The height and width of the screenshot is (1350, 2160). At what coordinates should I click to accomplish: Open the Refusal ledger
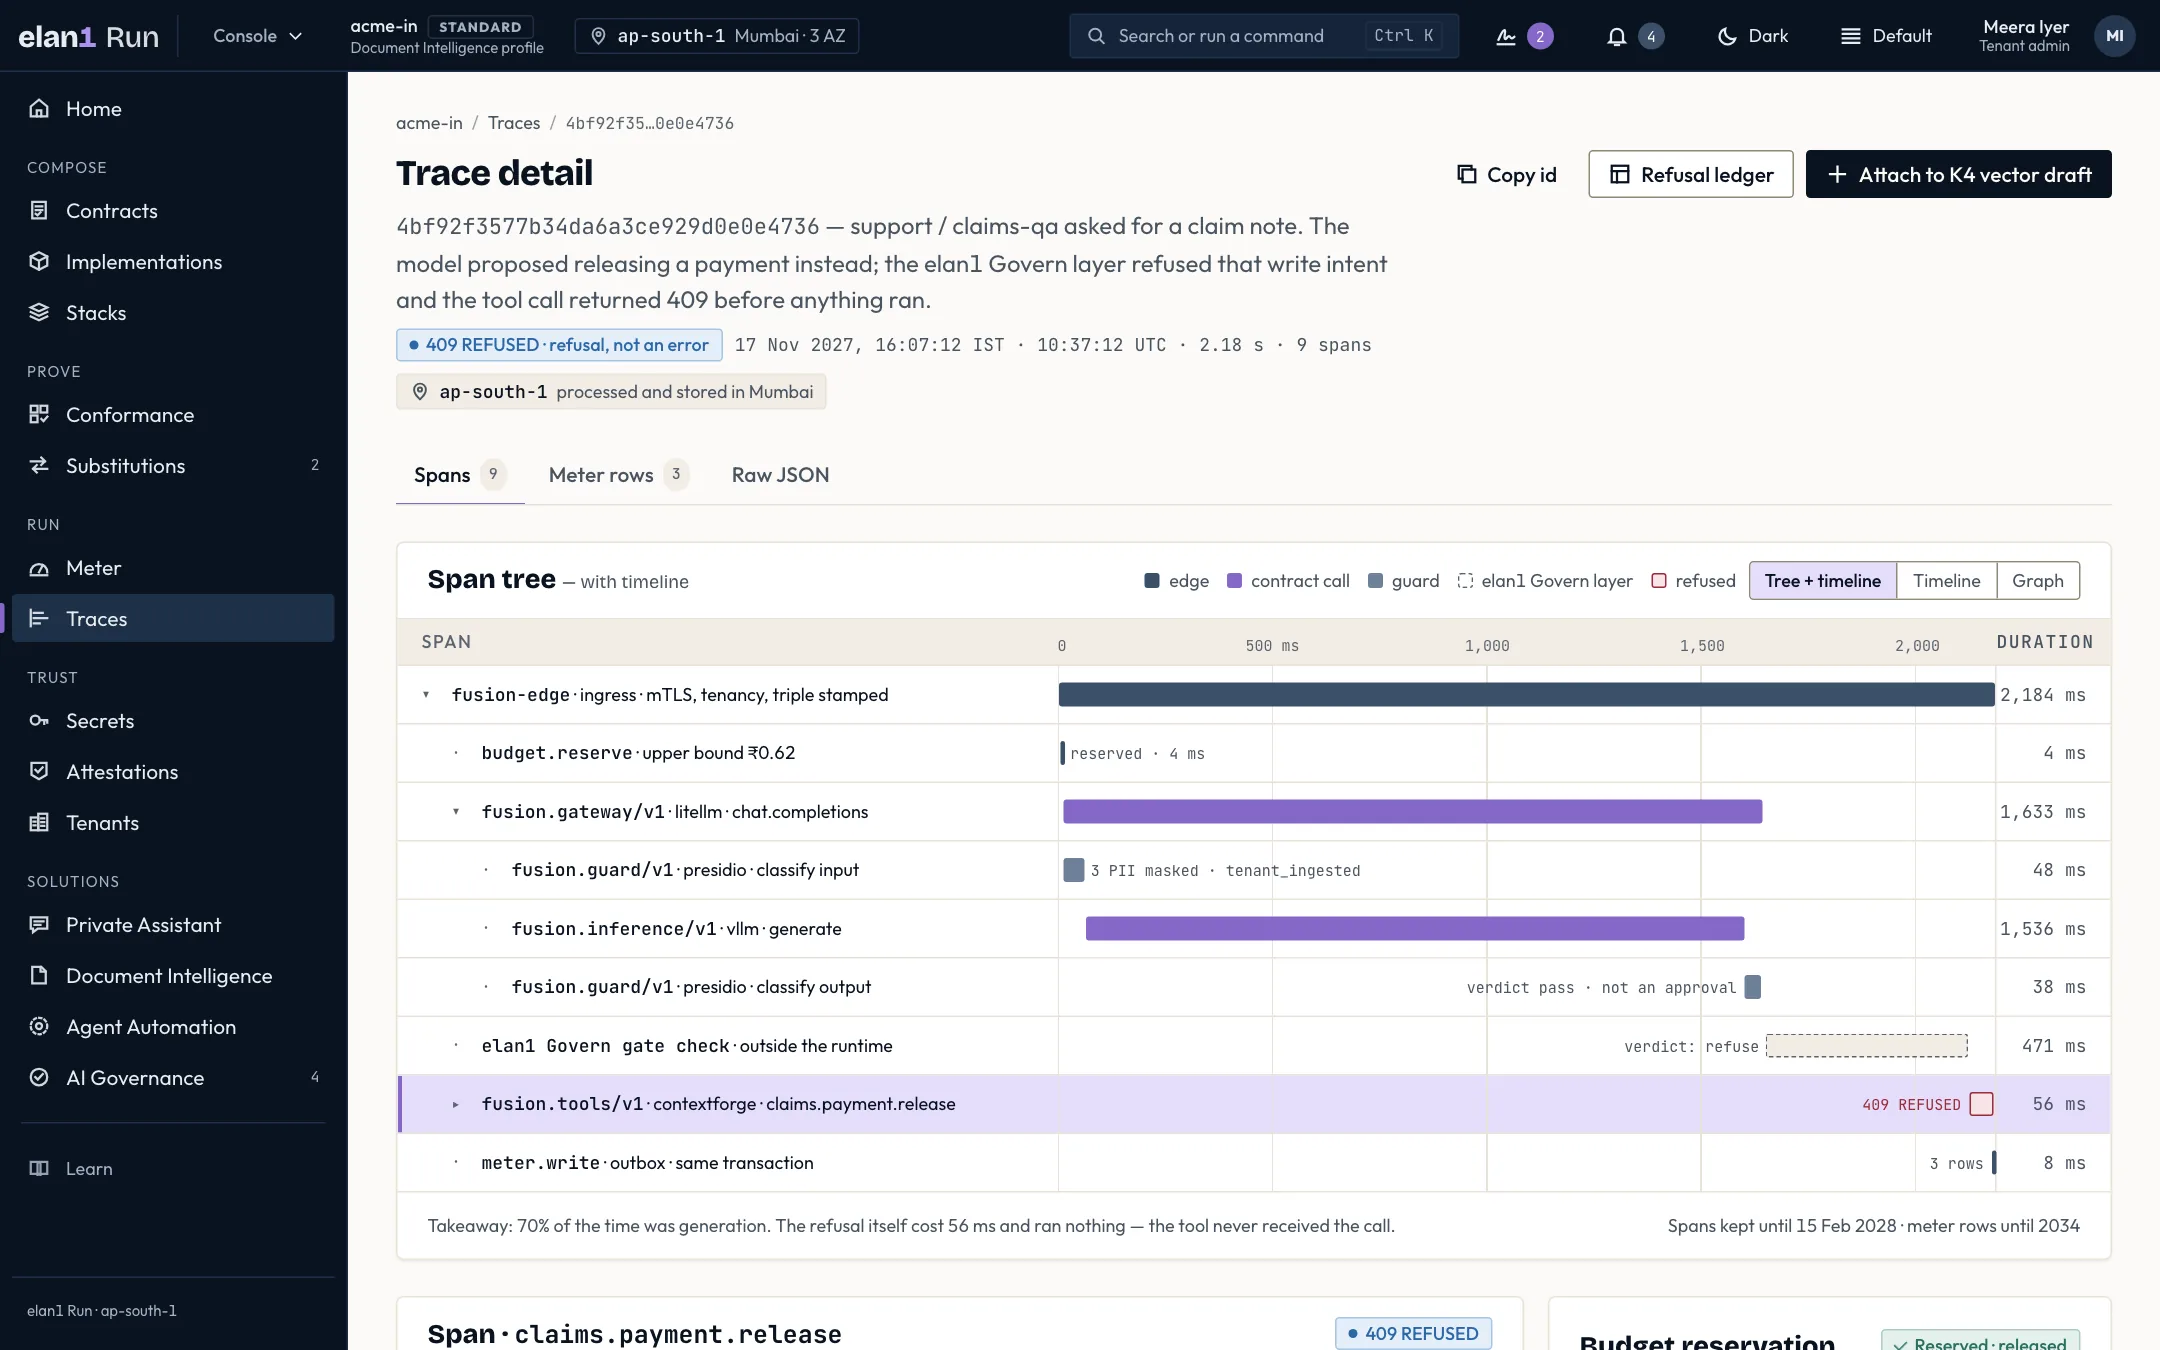point(1690,174)
